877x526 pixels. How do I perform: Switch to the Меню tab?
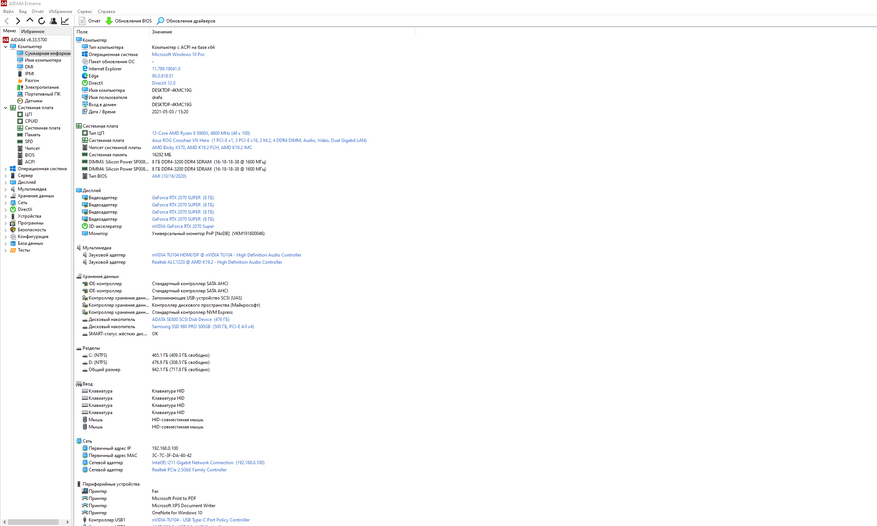(10, 31)
